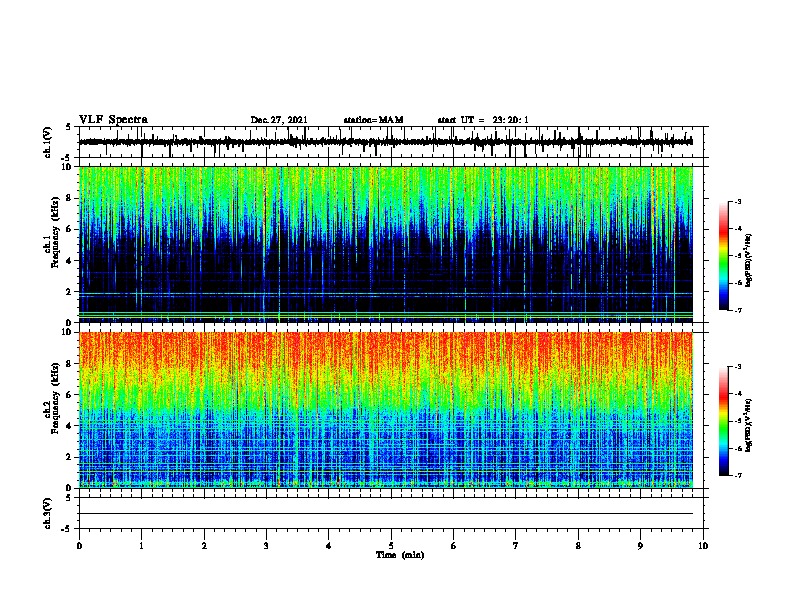Click the '5' tick on the time axis
The width and height of the screenshot is (792, 612).
point(391,545)
